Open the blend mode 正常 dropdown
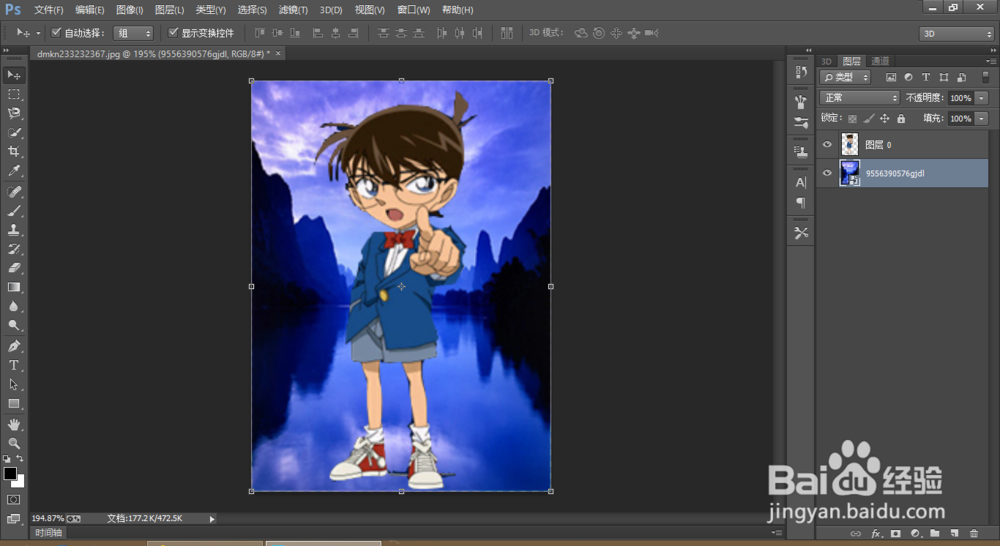Viewport: 1000px width, 546px height. pos(860,98)
